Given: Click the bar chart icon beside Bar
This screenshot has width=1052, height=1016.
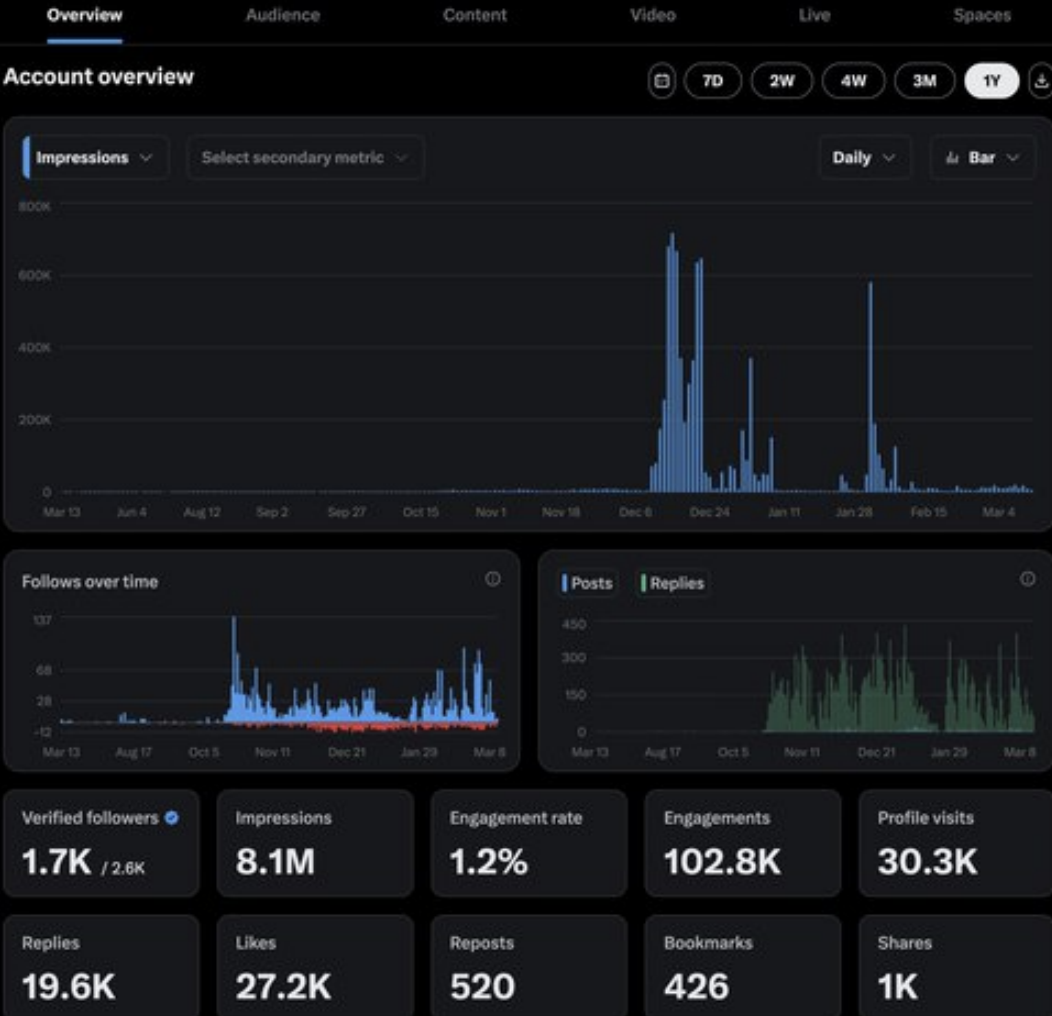Looking at the screenshot, I should (952, 158).
